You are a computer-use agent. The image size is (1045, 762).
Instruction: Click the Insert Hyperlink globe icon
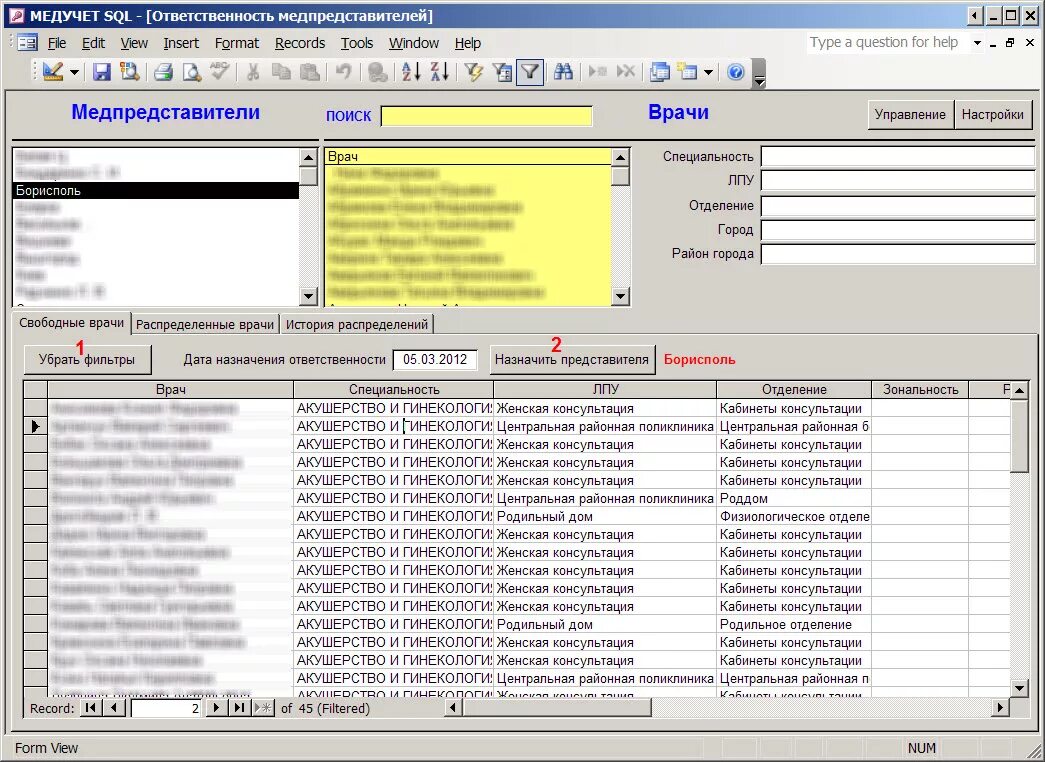(378, 71)
